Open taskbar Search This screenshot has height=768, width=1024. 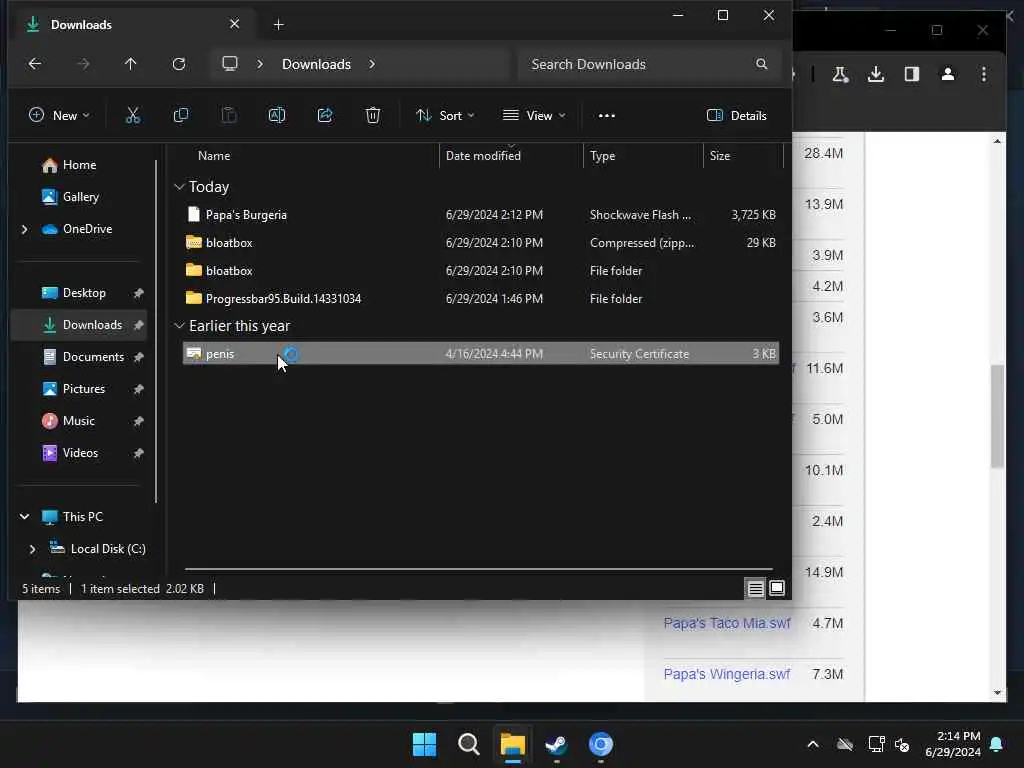pos(468,744)
